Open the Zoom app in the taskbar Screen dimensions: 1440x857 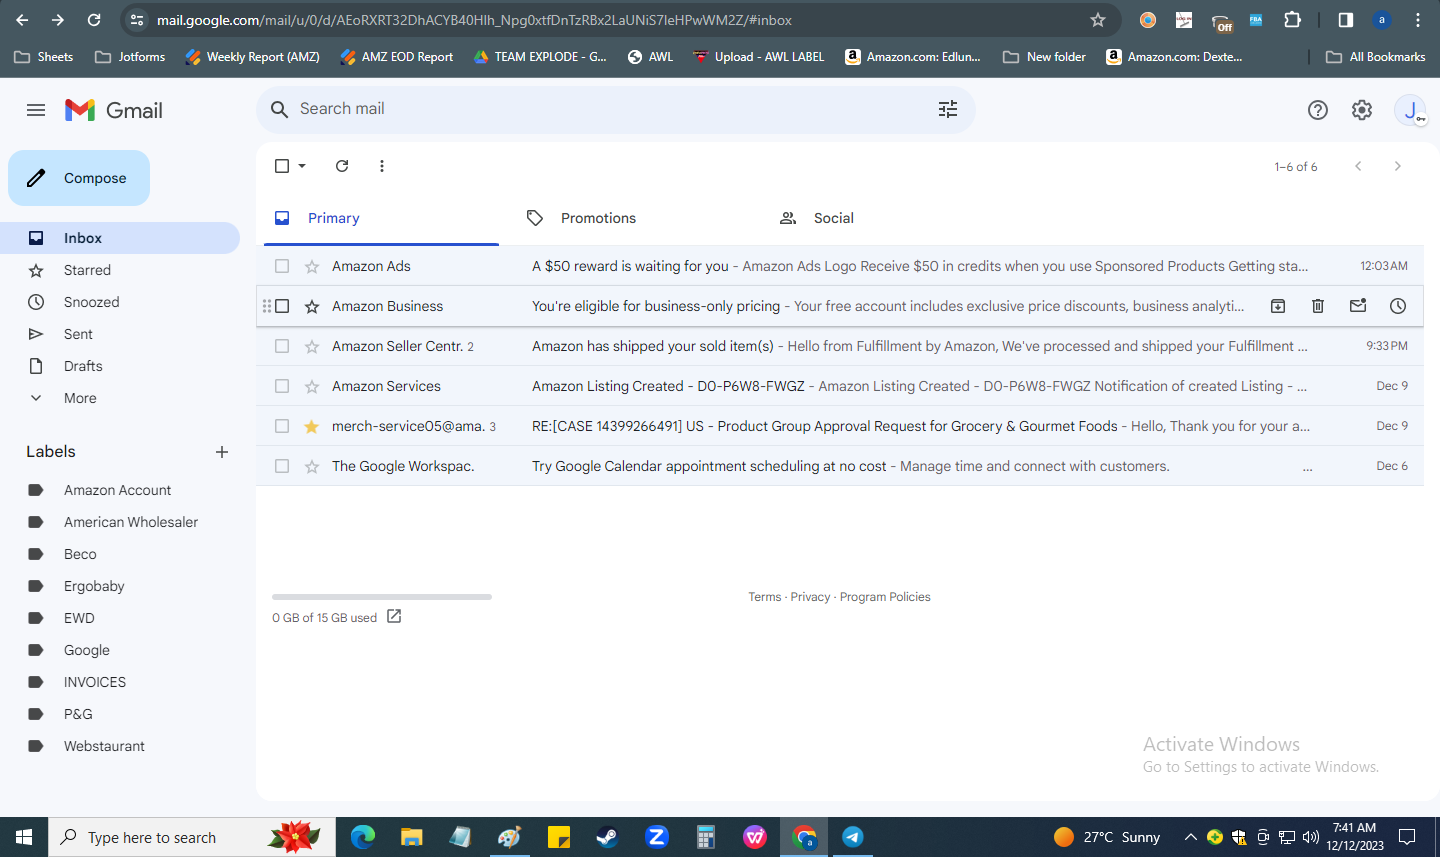pos(657,837)
